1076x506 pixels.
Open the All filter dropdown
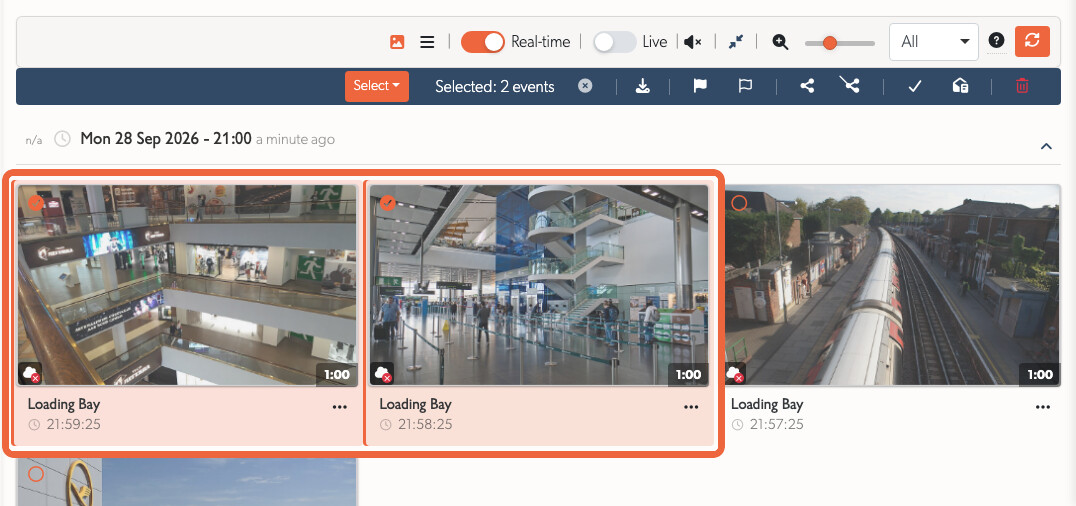(x=934, y=42)
